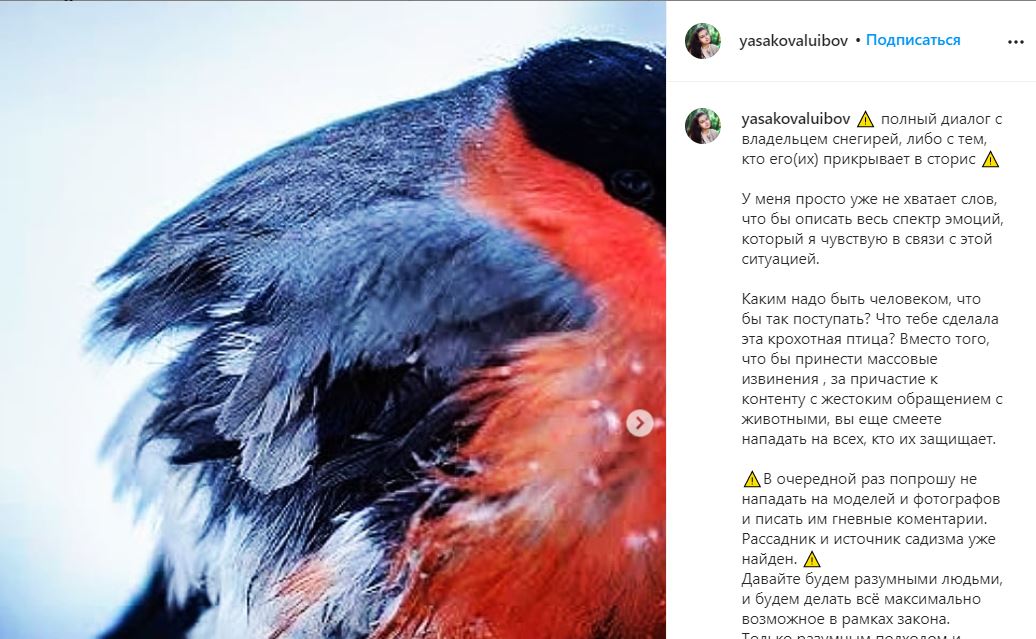Click the bullfinch's eye in the photo
Image resolution: width=1036 pixels, height=639 pixels.
coord(630,181)
